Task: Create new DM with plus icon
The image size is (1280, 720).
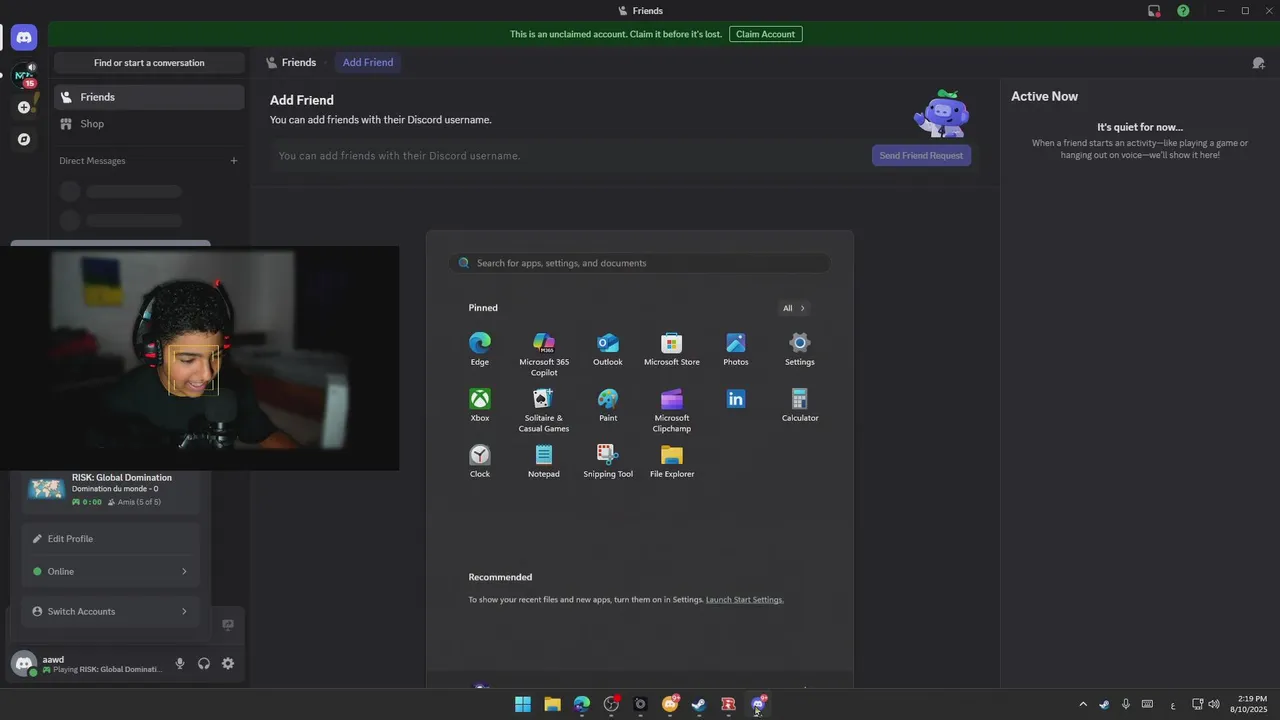Action: 234,161
